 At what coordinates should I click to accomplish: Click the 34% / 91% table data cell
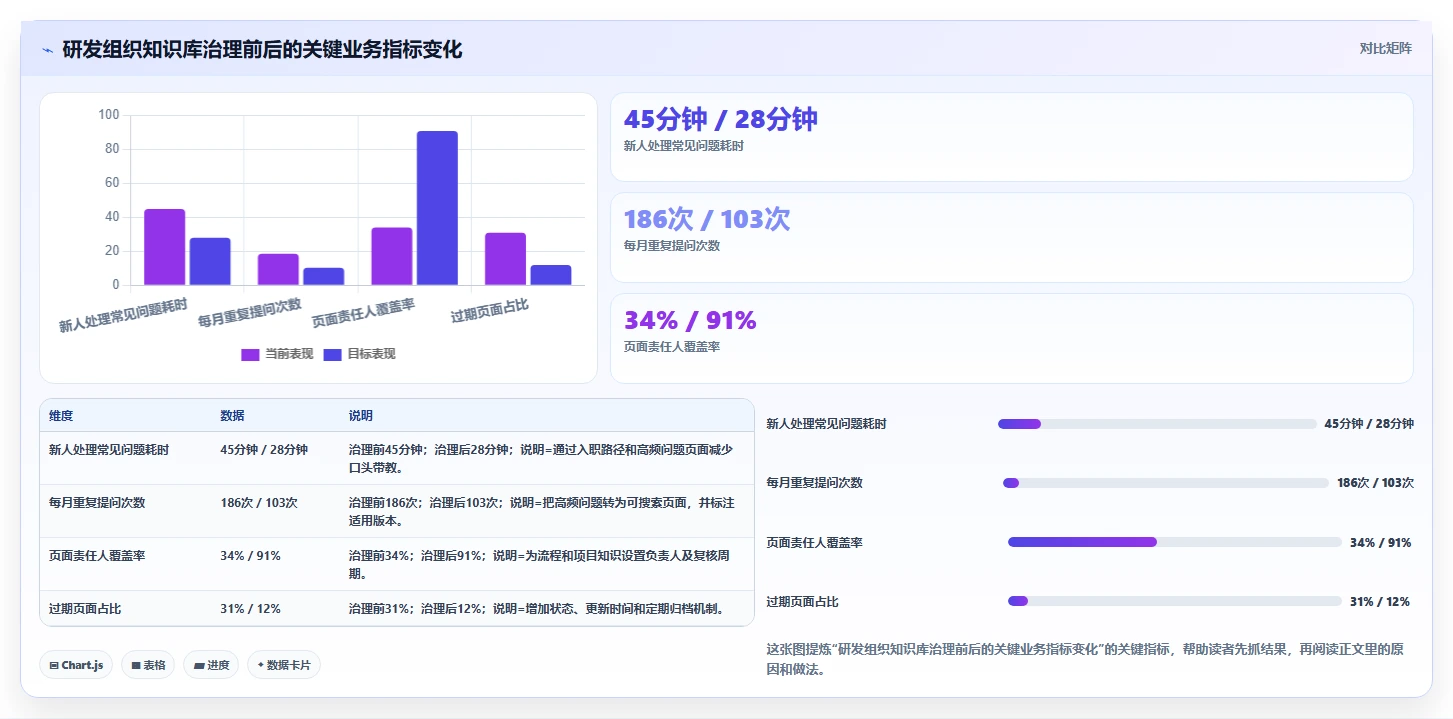click(250, 556)
